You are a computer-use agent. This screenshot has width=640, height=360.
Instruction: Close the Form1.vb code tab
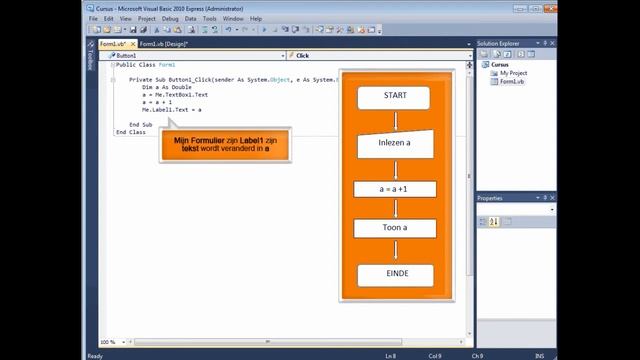133,44
